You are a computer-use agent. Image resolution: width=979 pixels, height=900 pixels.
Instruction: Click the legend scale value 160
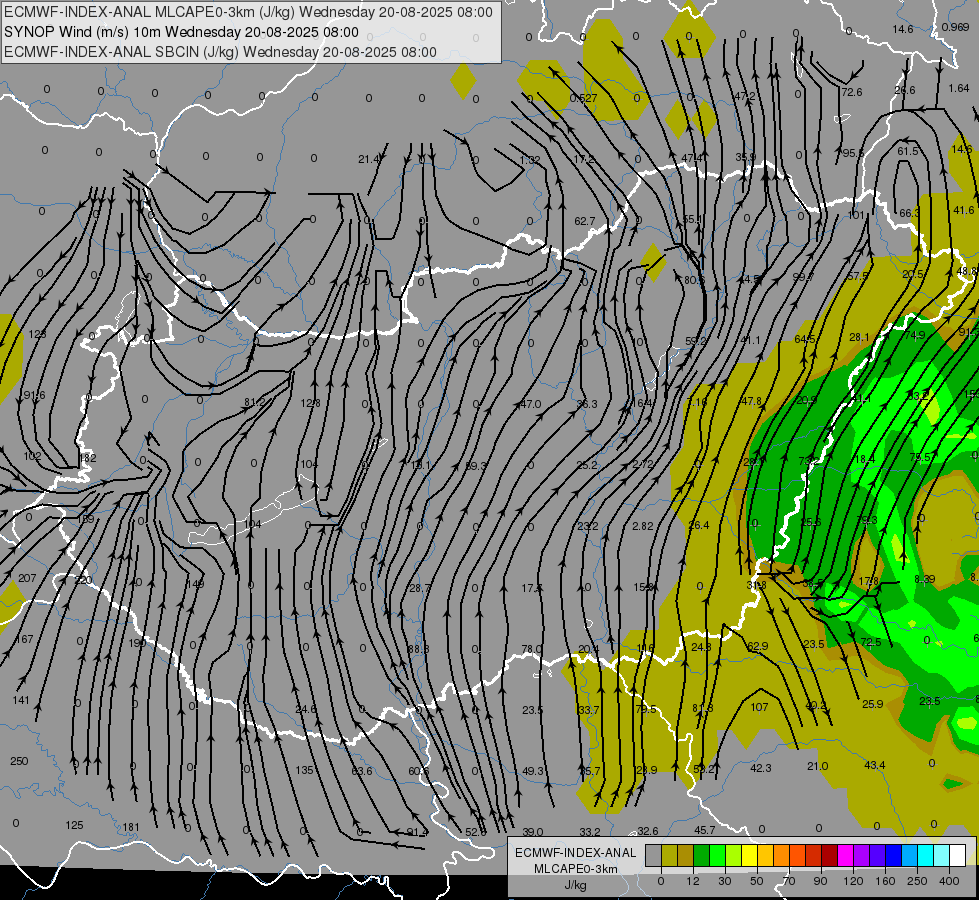(x=885, y=881)
